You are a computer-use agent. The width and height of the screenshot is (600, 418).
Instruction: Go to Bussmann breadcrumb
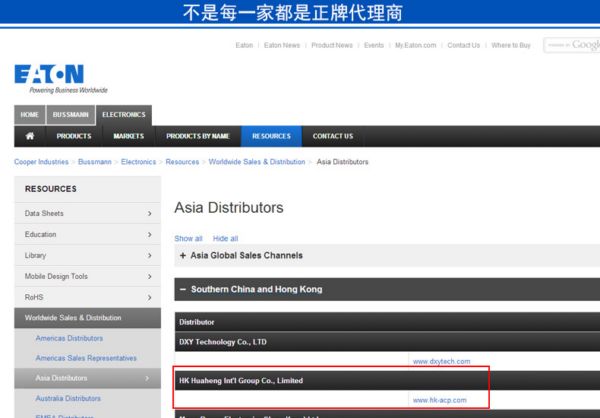[95, 162]
